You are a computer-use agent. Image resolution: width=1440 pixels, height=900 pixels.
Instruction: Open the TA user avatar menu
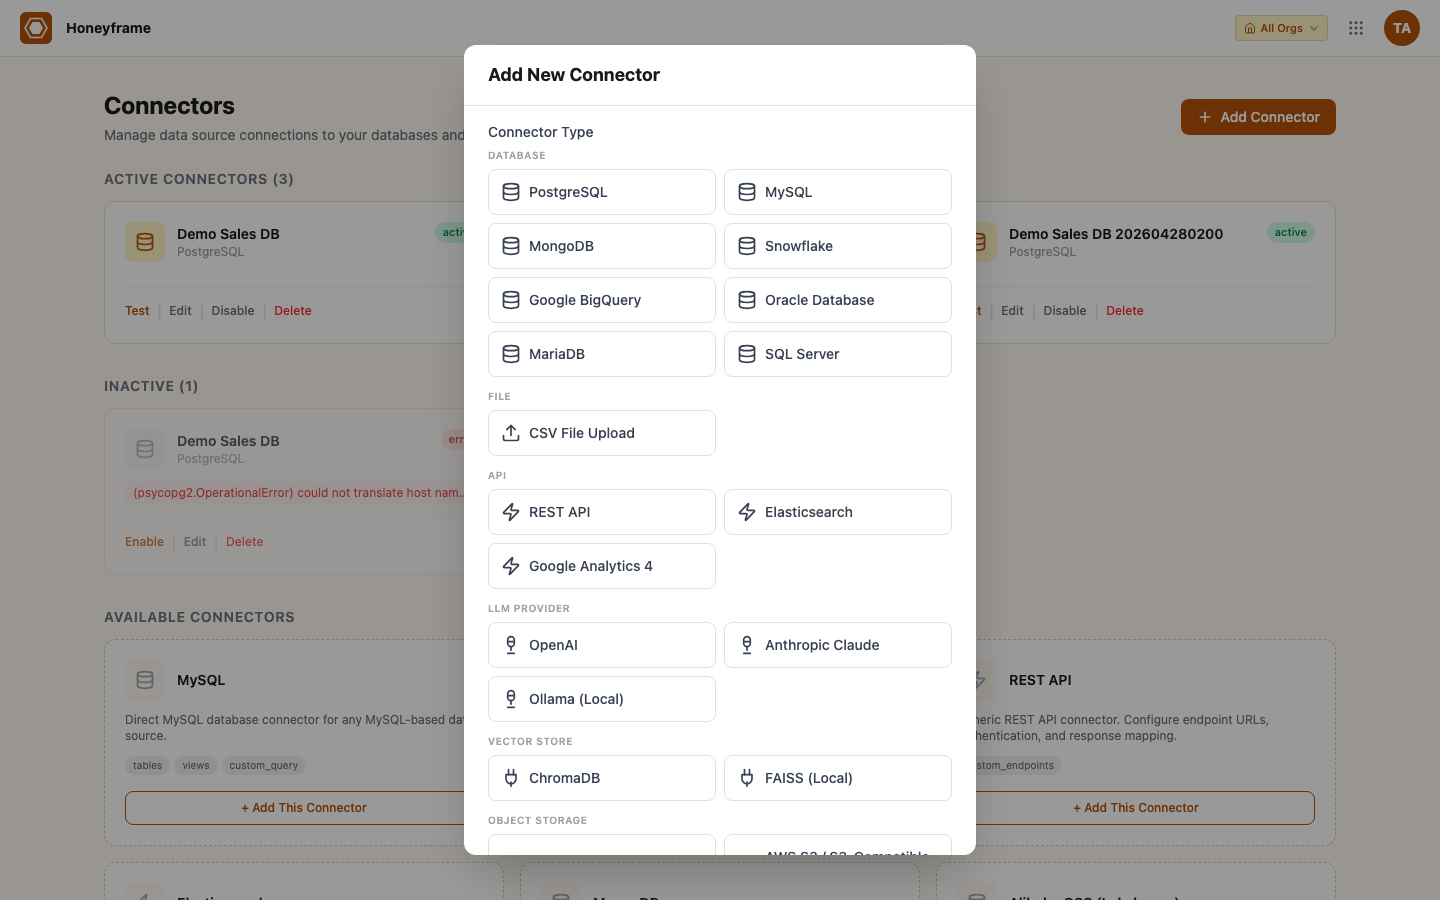[1402, 28]
